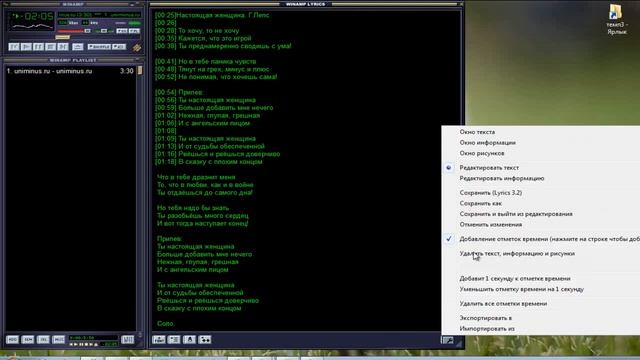The height and width of the screenshot is (360, 640).
Task: Click the Winamp Play button
Action: coord(27,47)
